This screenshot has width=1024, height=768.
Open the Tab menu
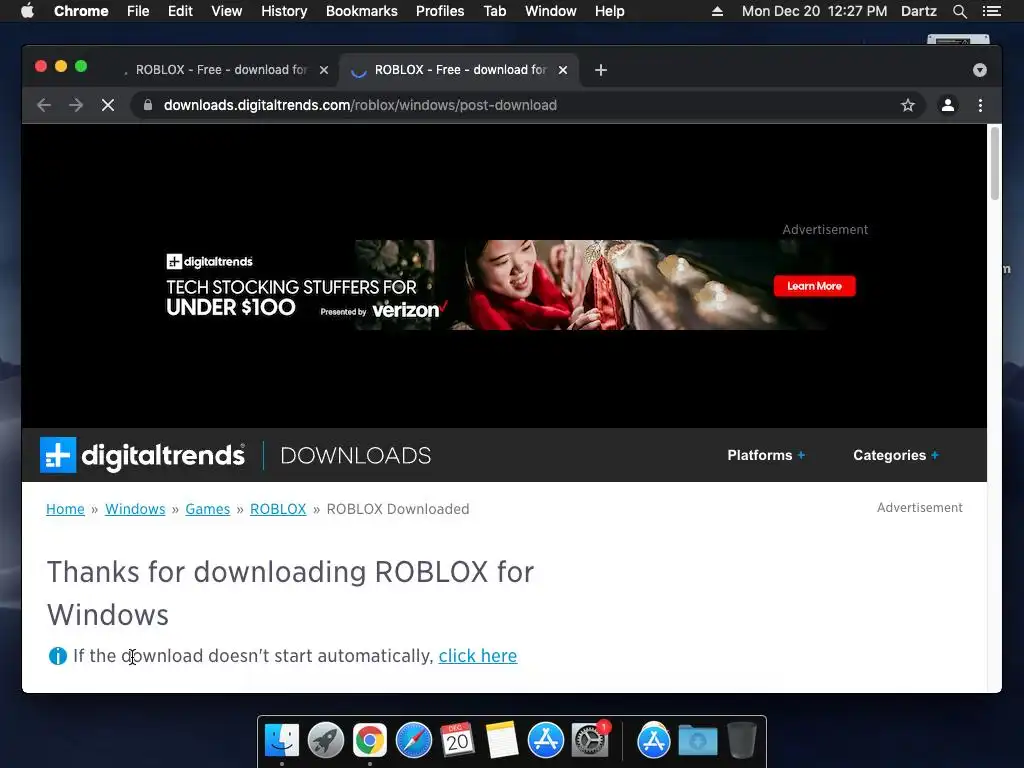pyautogui.click(x=495, y=11)
